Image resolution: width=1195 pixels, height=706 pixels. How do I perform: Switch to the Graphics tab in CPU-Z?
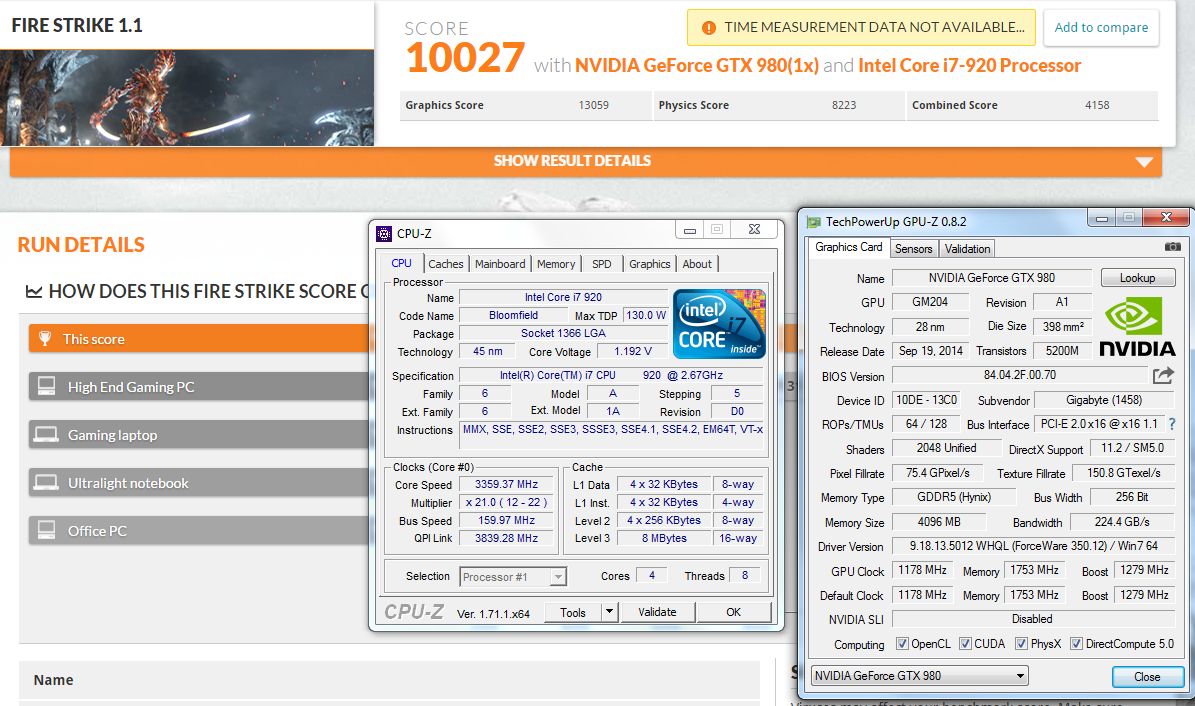click(x=649, y=264)
